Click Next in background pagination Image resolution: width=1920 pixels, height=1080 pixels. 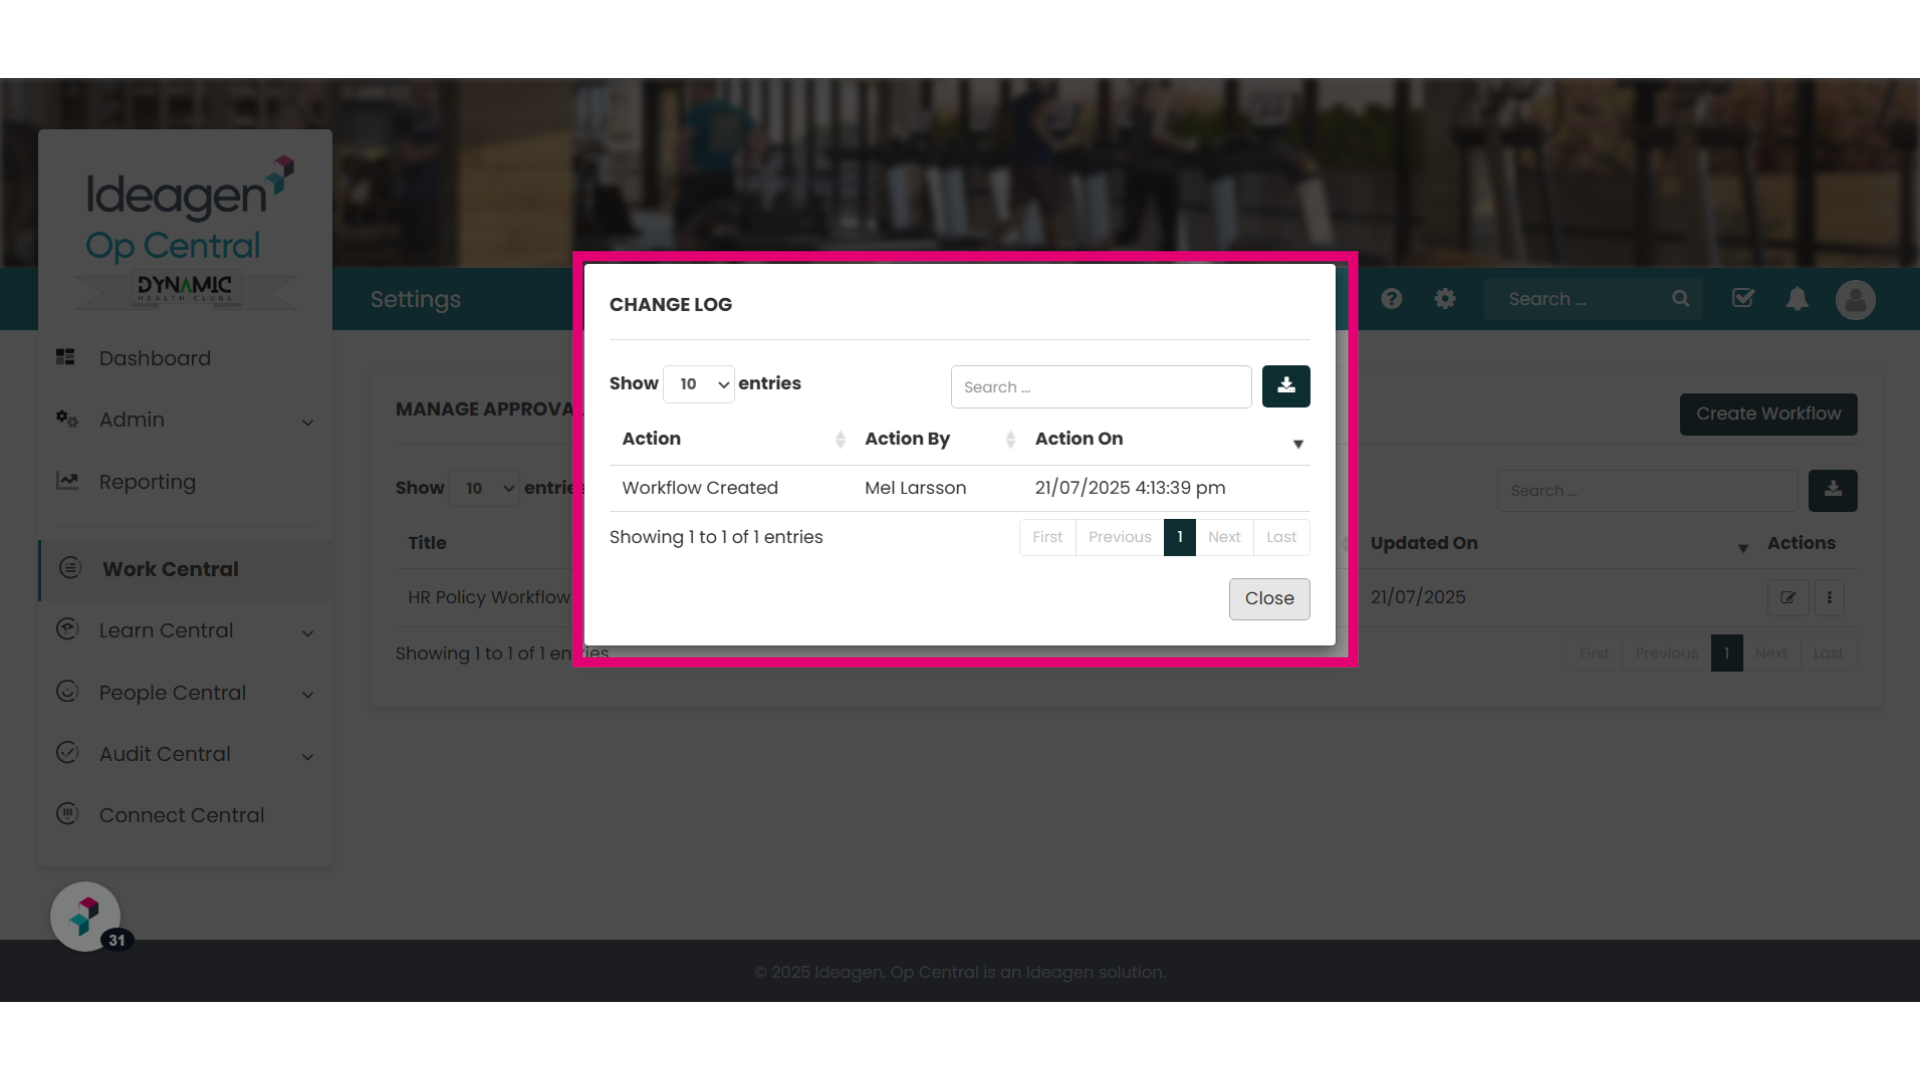point(1770,653)
